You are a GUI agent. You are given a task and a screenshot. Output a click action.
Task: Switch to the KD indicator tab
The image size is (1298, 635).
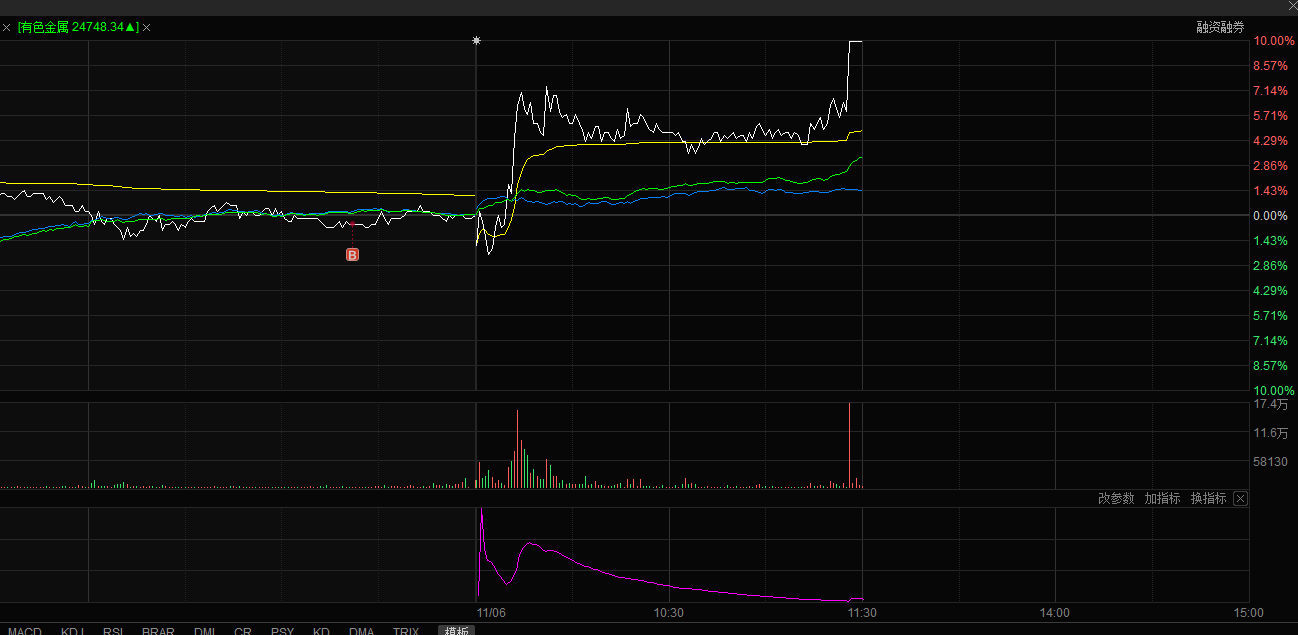[x=321, y=631]
